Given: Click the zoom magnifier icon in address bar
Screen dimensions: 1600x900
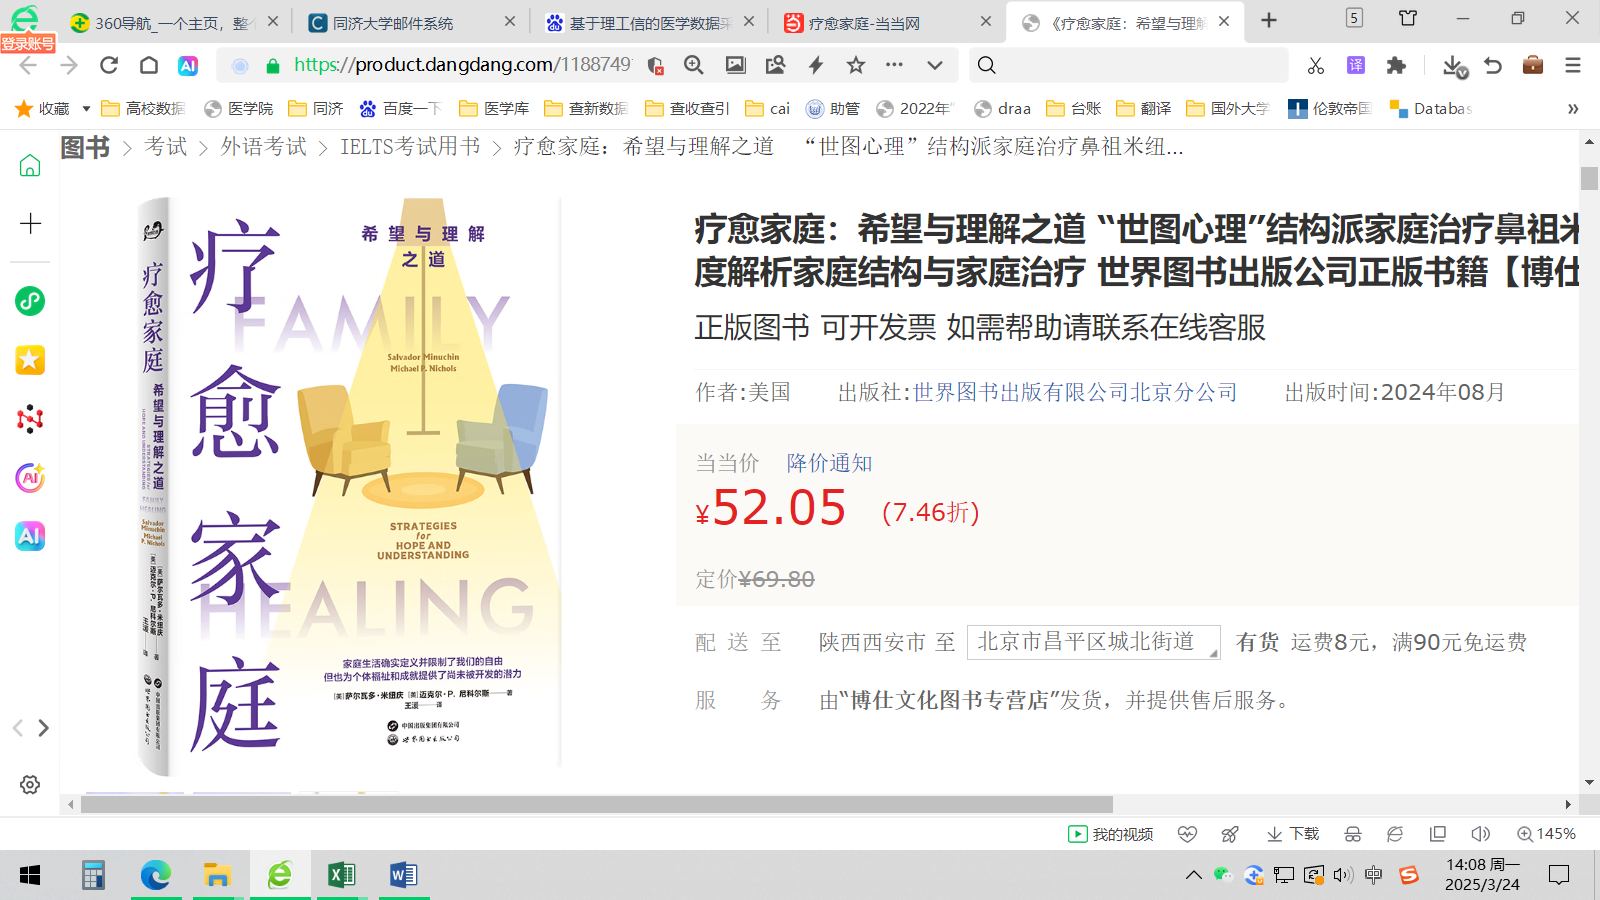Looking at the screenshot, I should 694,66.
